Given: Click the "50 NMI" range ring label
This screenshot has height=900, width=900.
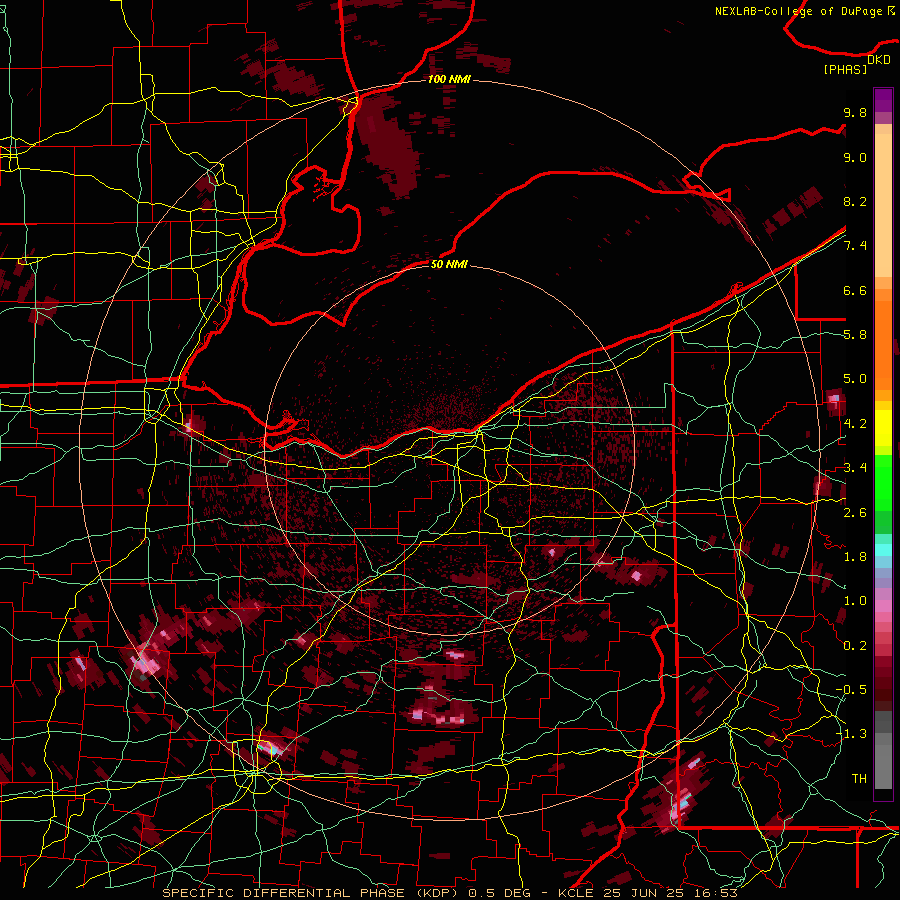Looking at the screenshot, I should 449,264.
